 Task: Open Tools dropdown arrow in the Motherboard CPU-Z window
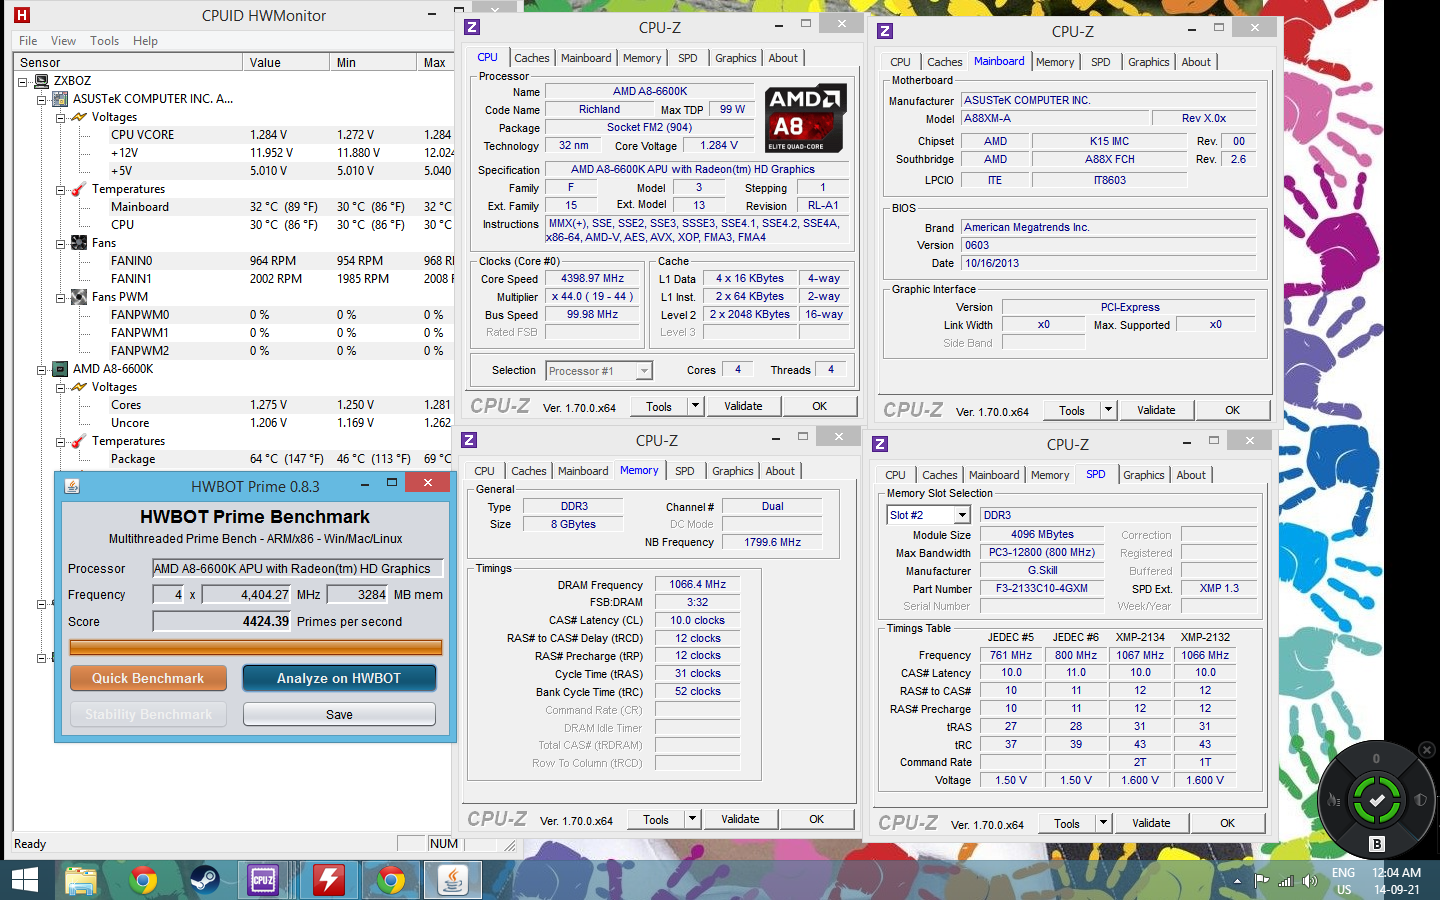(x=1107, y=410)
